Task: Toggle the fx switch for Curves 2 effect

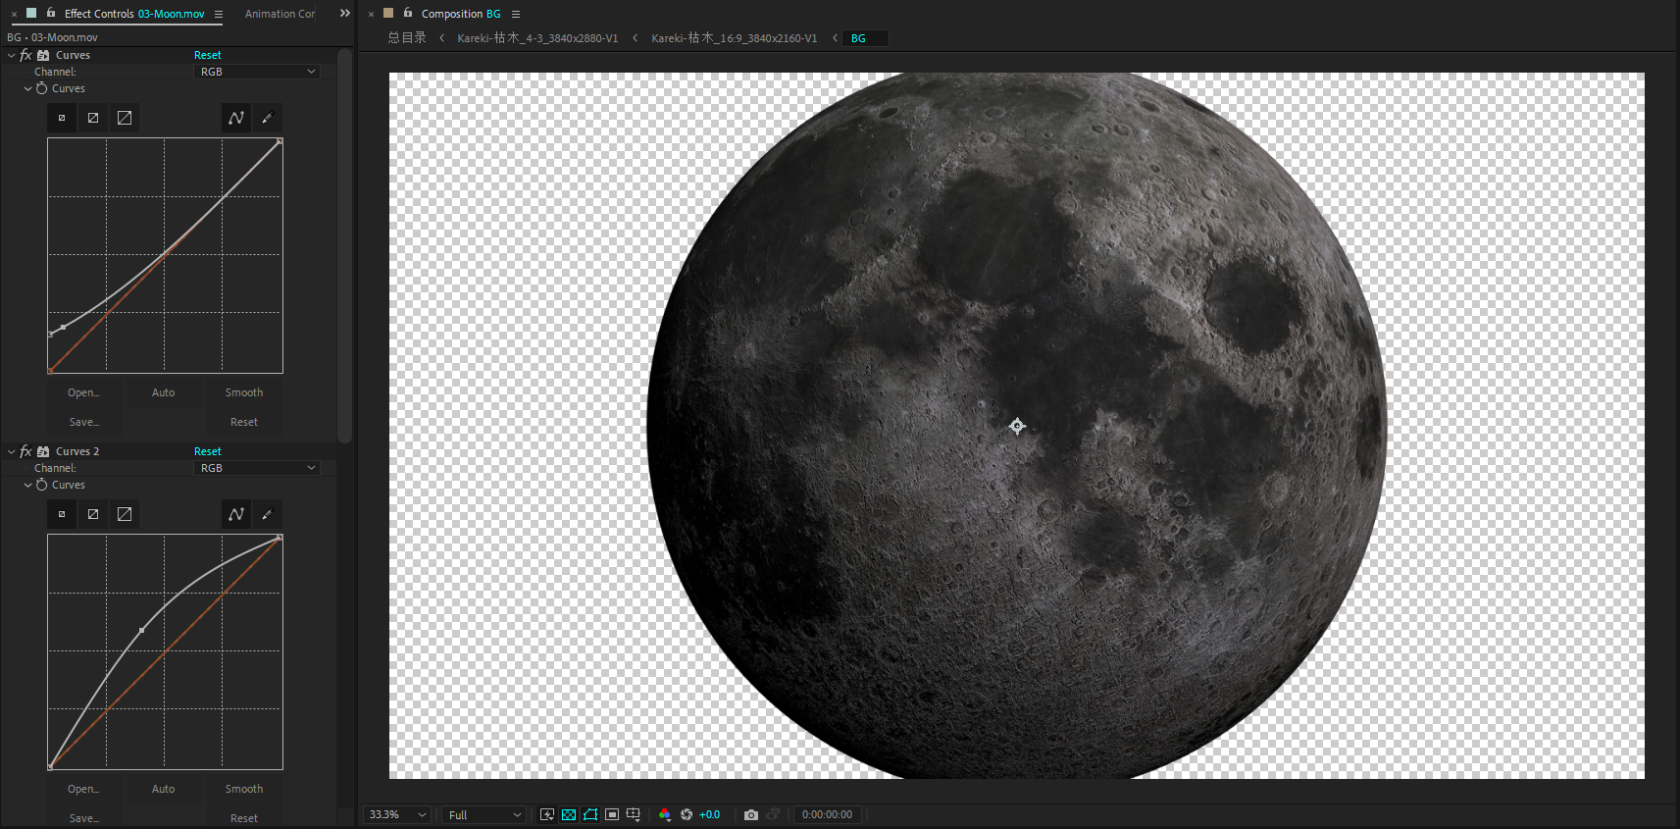Action: [26, 451]
